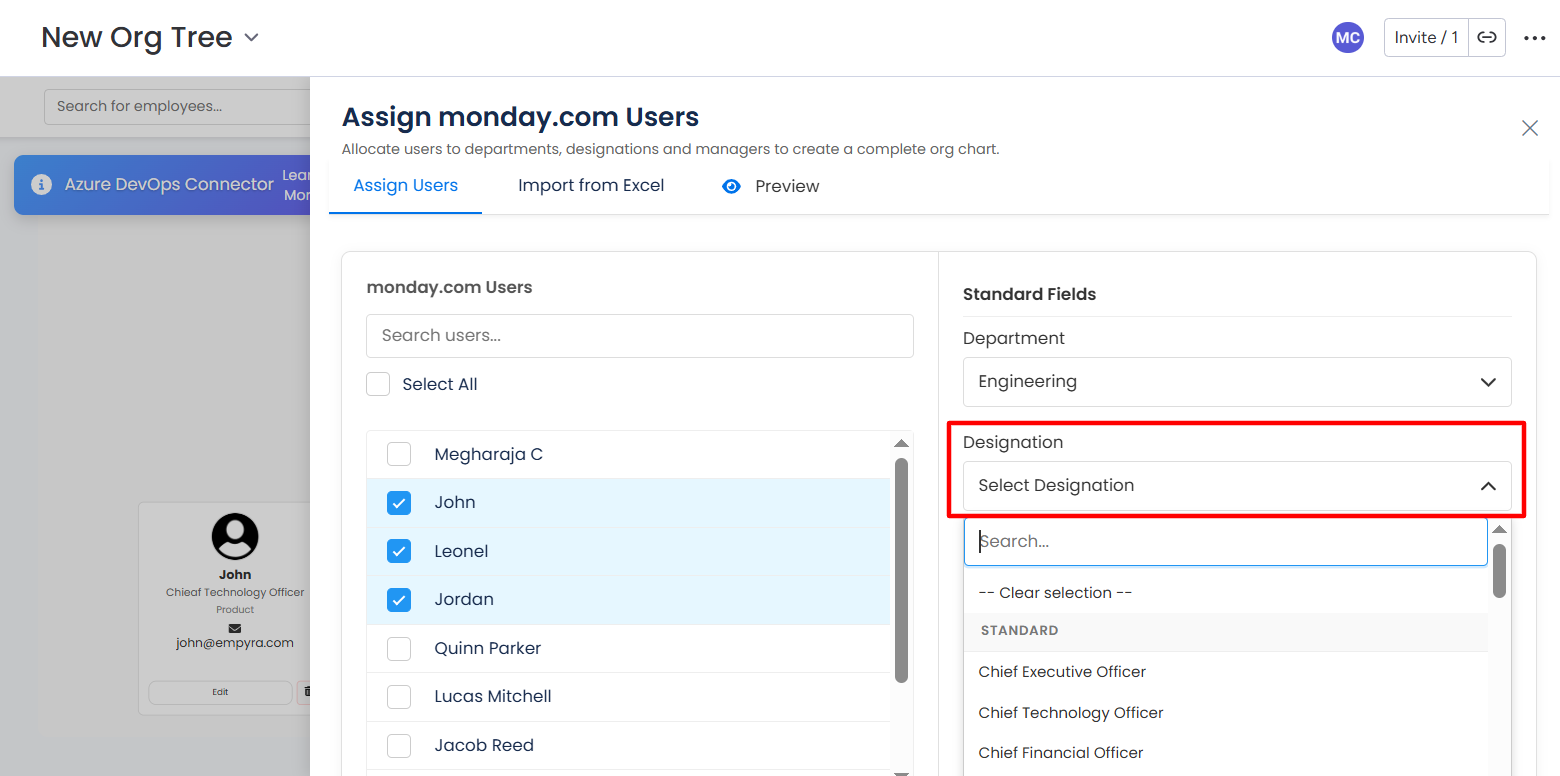Check the box for Megharaja C
1560x776 pixels.
coord(399,454)
